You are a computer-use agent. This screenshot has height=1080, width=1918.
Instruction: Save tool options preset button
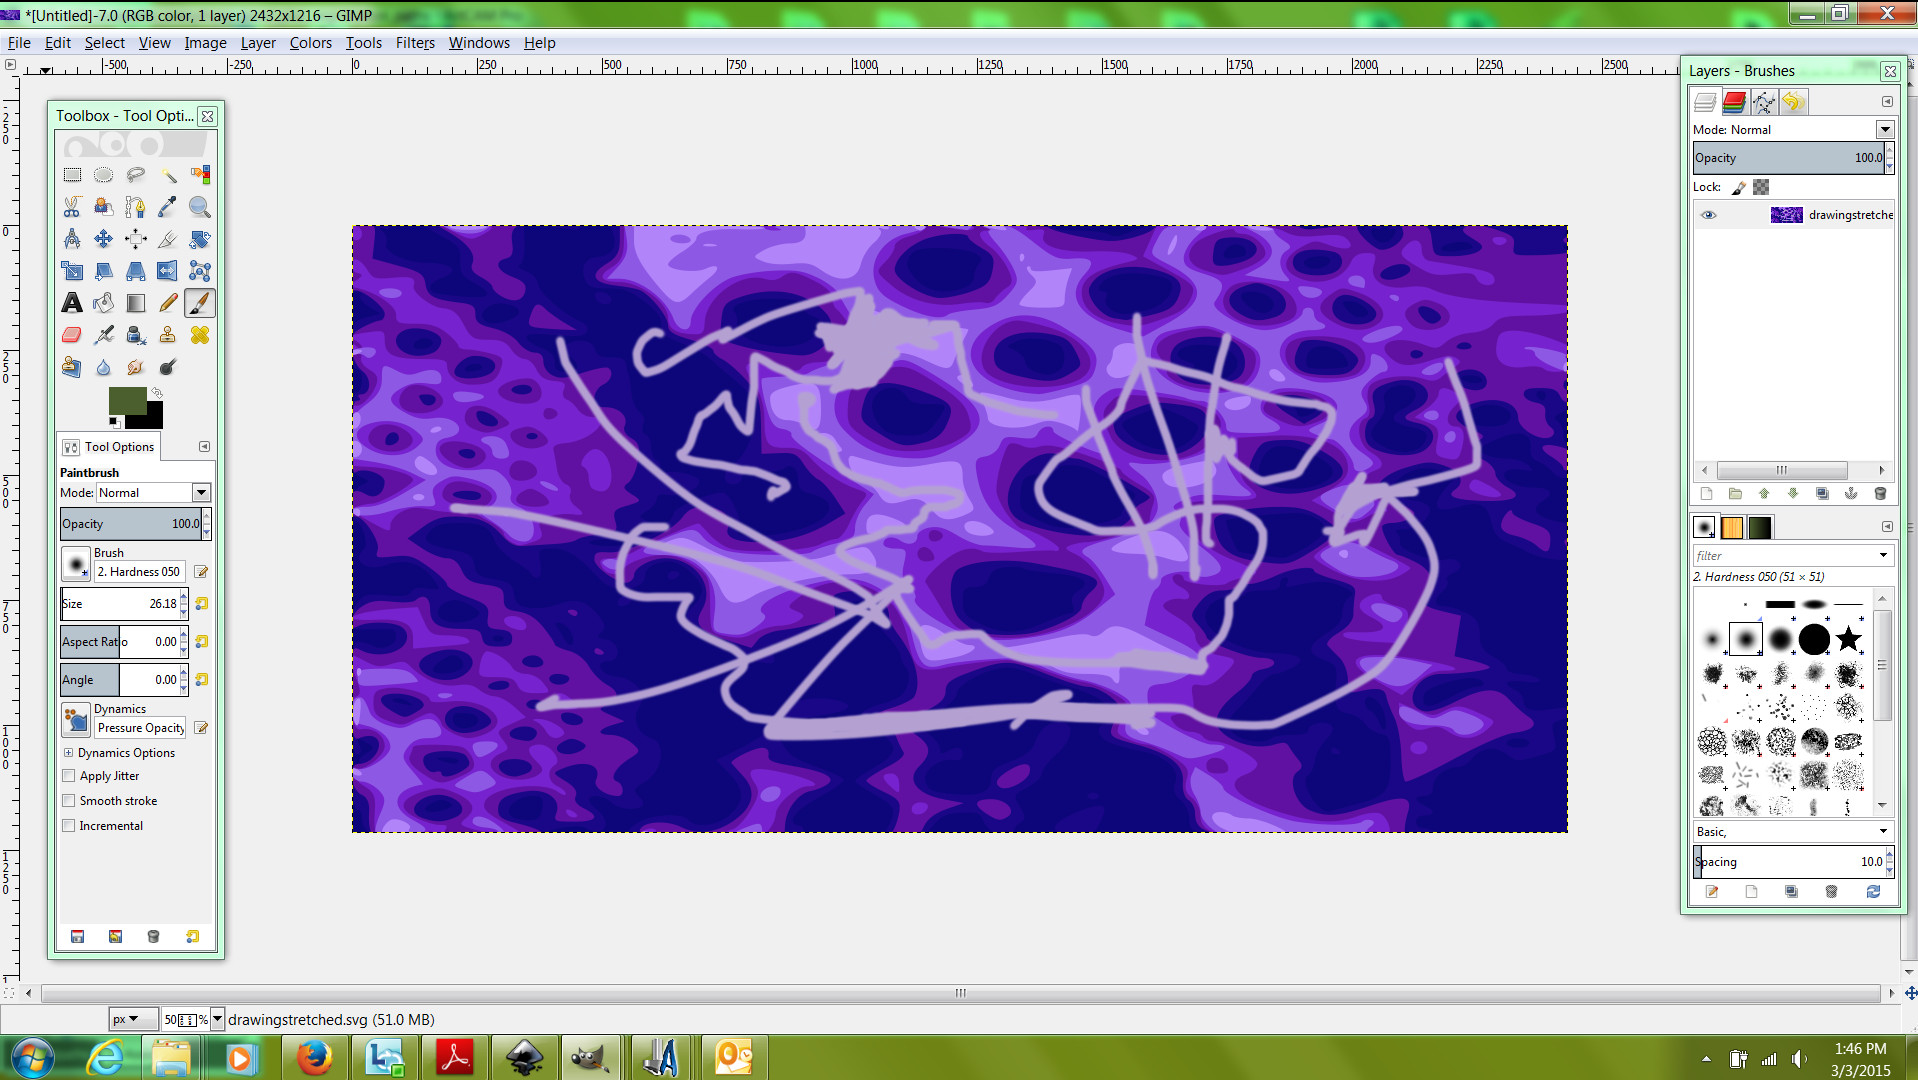click(77, 937)
